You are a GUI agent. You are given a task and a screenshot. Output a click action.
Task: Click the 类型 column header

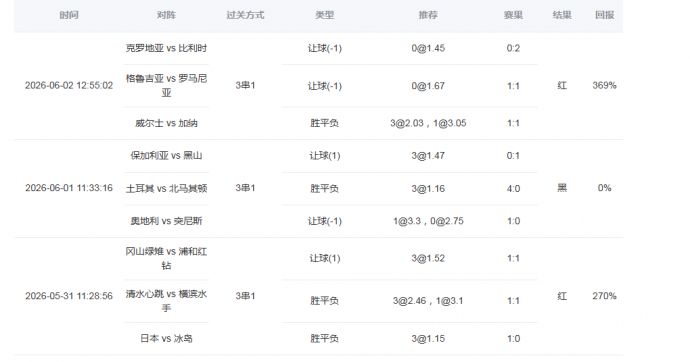(x=324, y=15)
